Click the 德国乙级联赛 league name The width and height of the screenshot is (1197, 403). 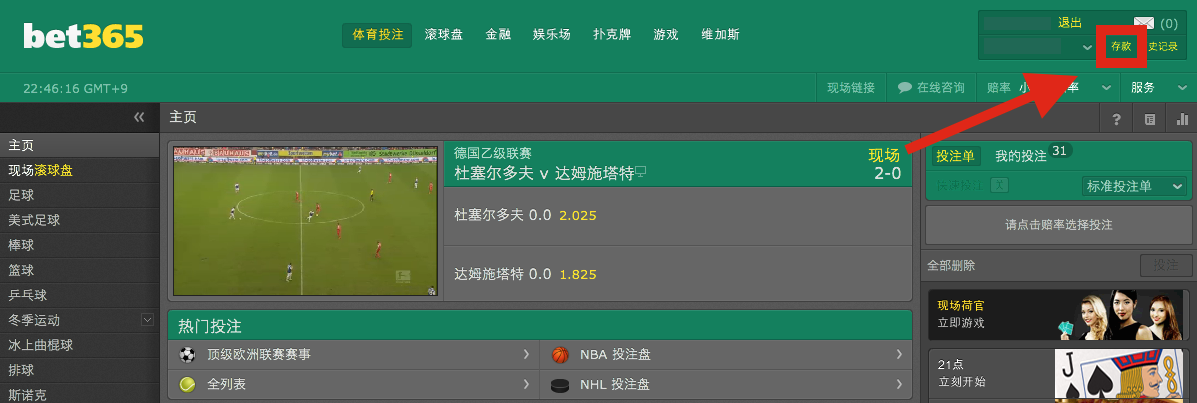tap(493, 153)
